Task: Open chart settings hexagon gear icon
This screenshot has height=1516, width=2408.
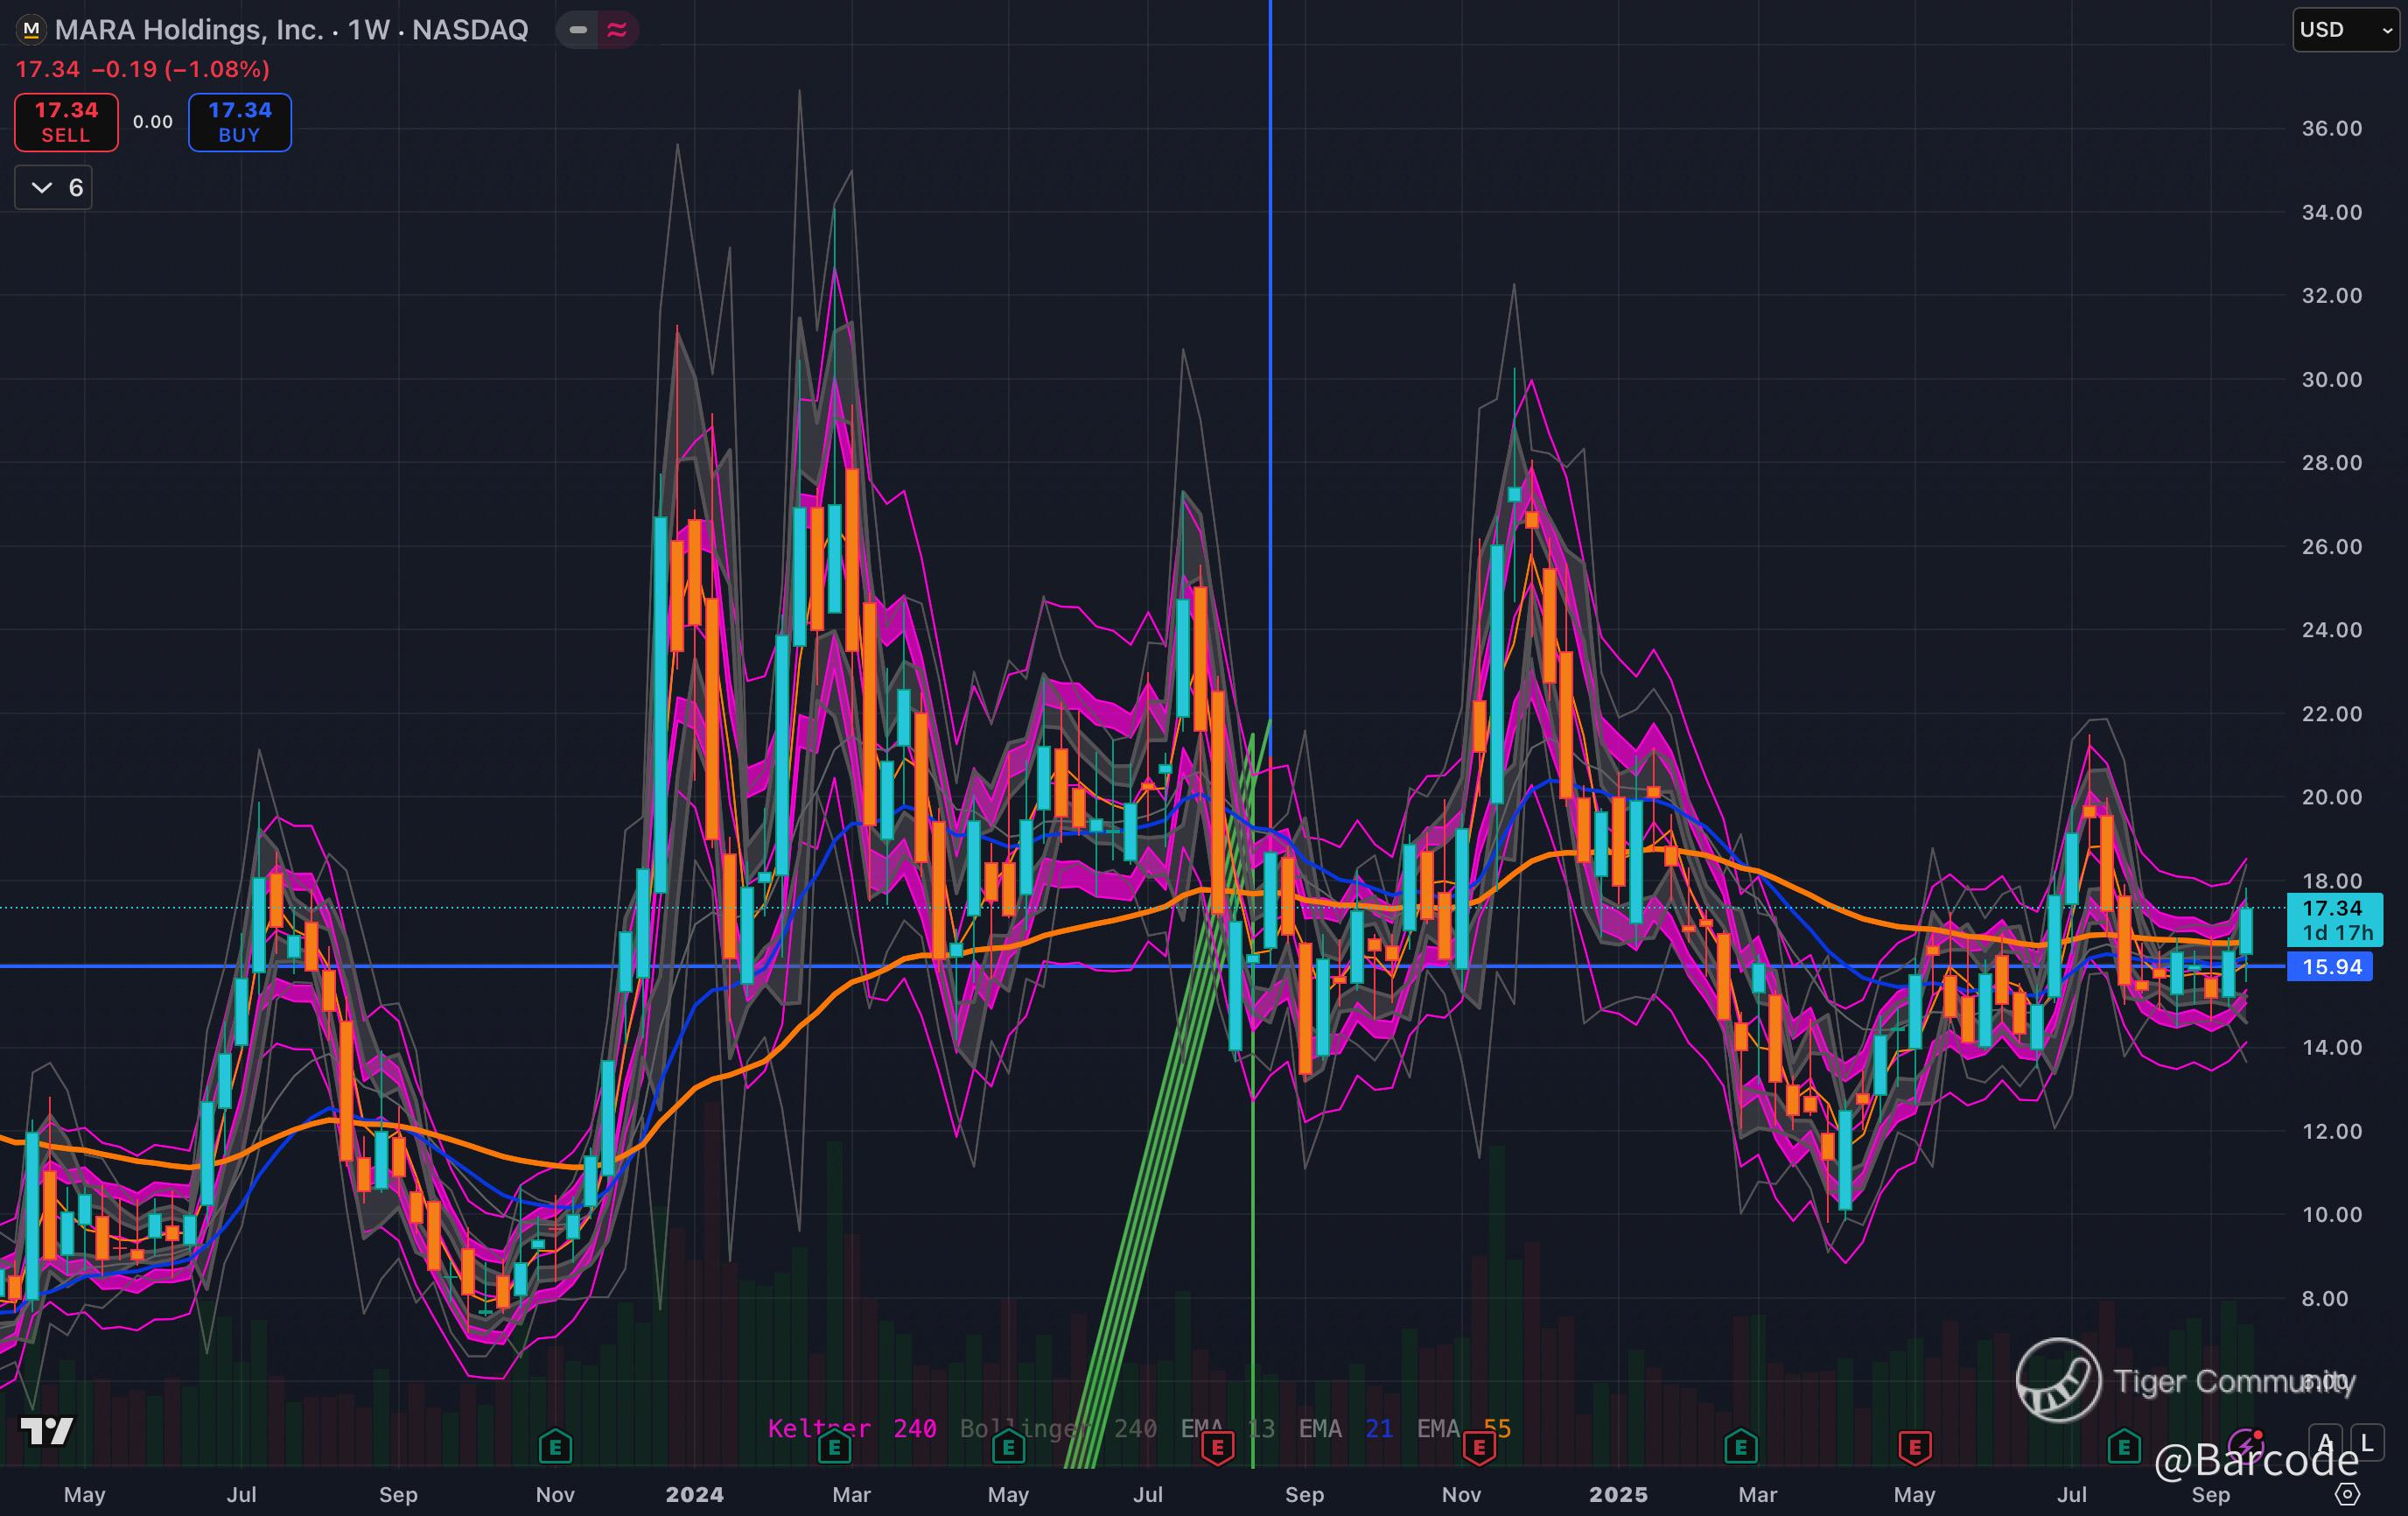Action: [2347, 1494]
